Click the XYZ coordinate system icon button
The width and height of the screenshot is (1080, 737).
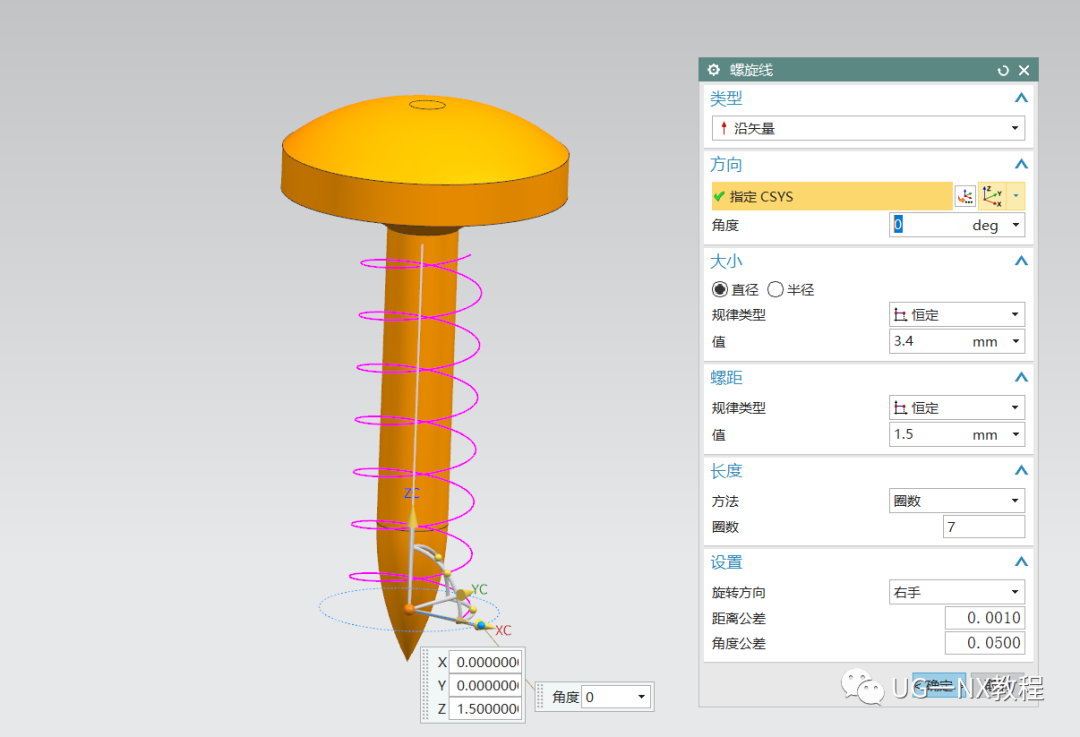pyautogui.click(x=991, y=196)
